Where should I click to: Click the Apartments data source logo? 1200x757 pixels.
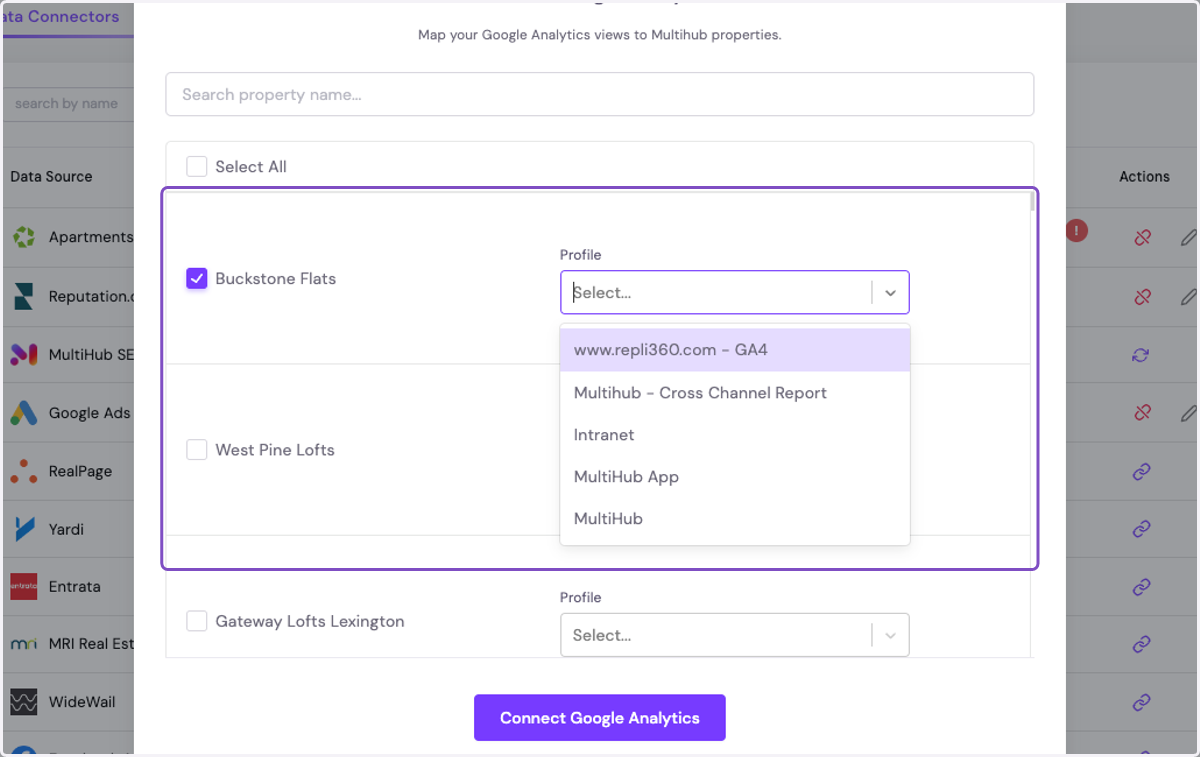pos(23,237)
